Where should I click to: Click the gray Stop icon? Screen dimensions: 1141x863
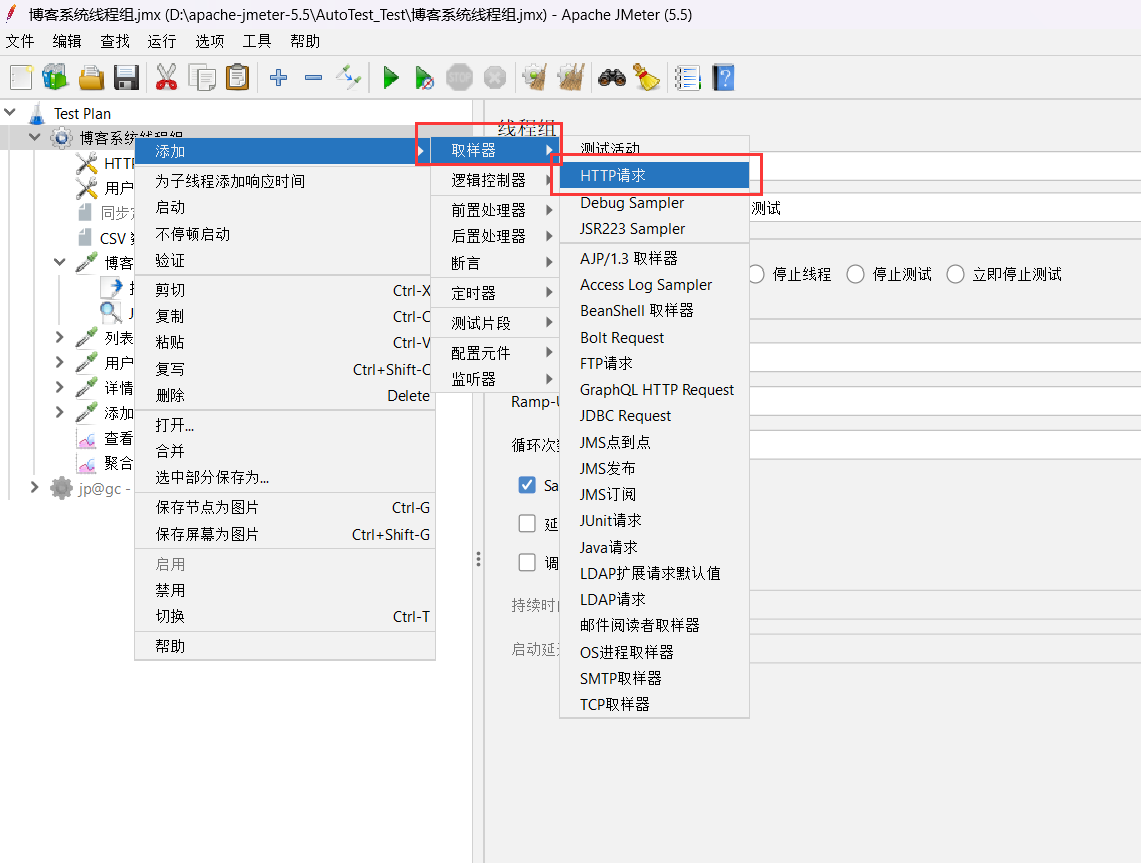point(459,77)
